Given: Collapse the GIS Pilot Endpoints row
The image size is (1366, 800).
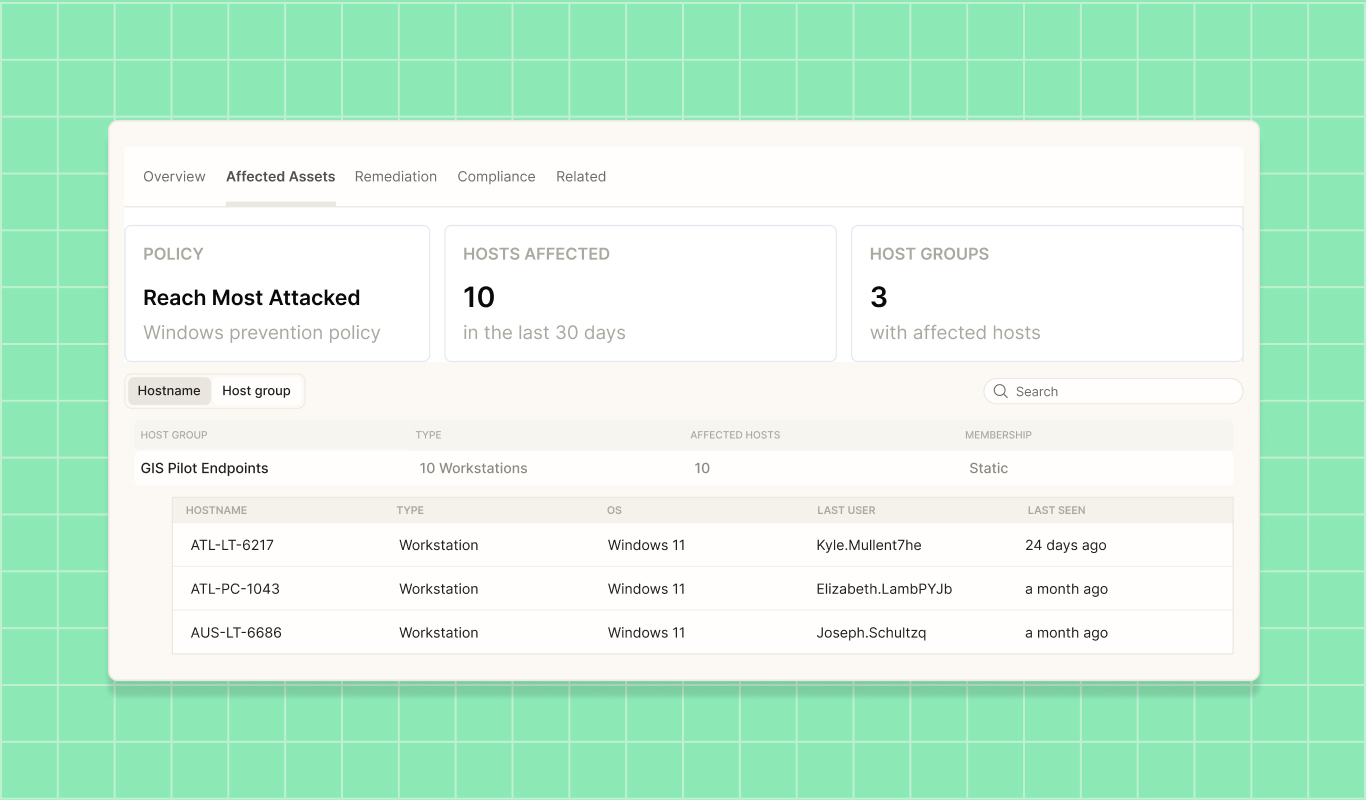Looking at the screenshot, I should tap(684, 468).
